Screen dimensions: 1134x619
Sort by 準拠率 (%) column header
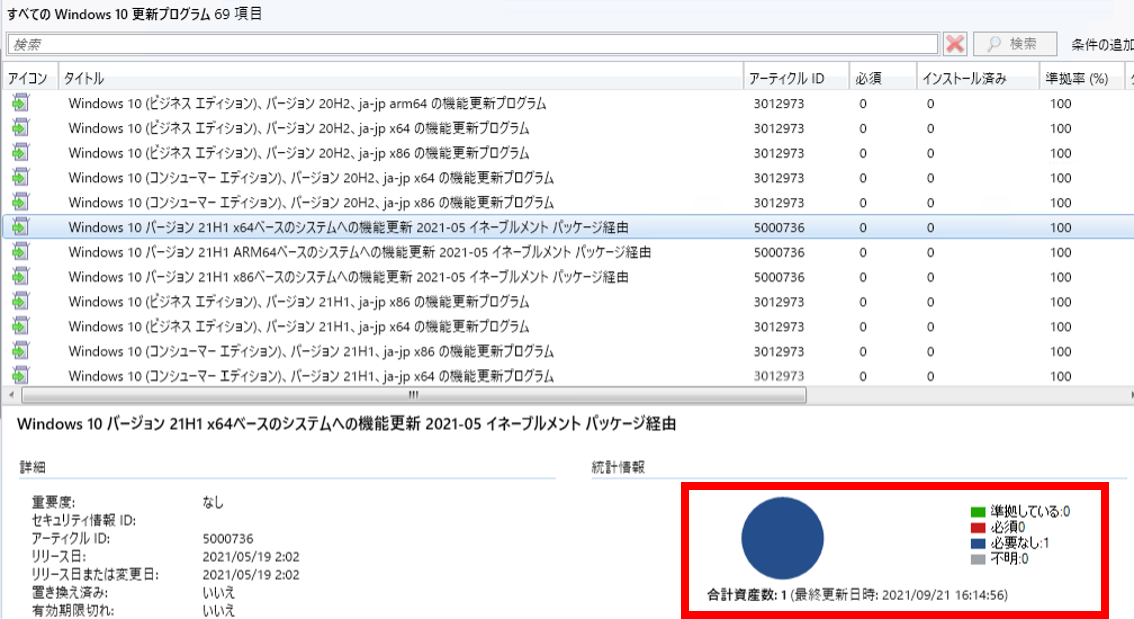click(1081, 78)
